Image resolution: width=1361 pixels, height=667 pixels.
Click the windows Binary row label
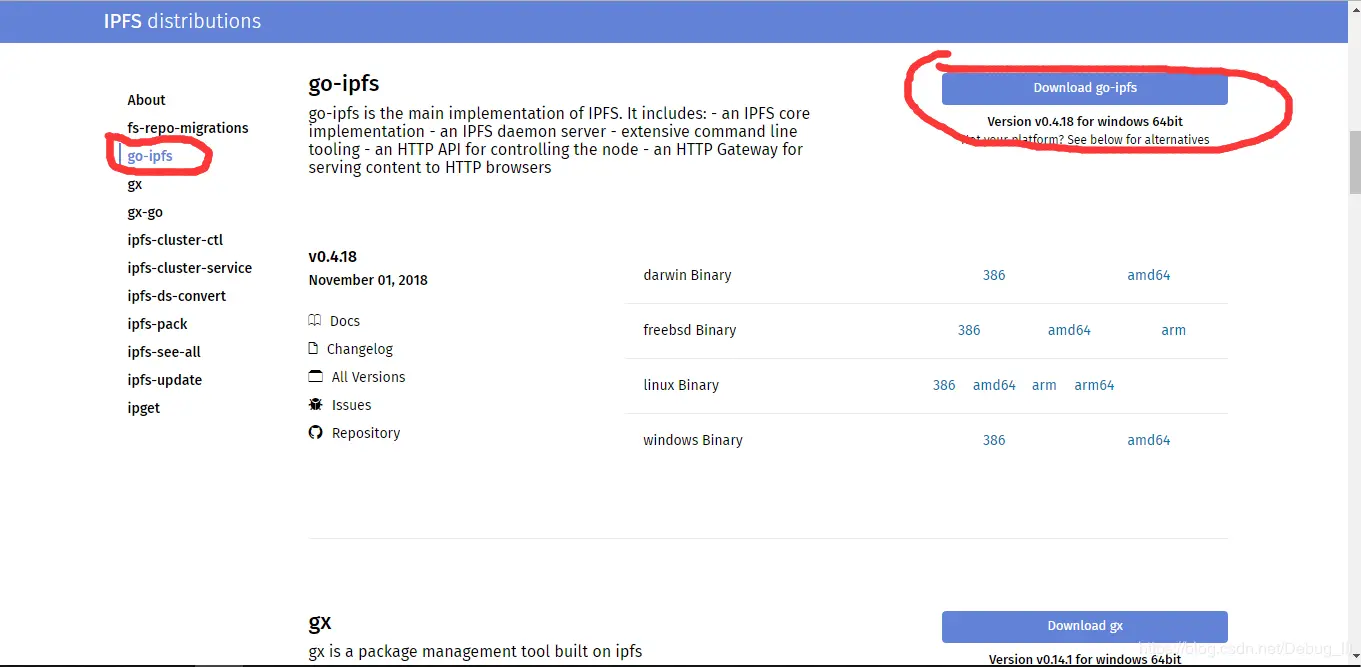tap(693, 440)
